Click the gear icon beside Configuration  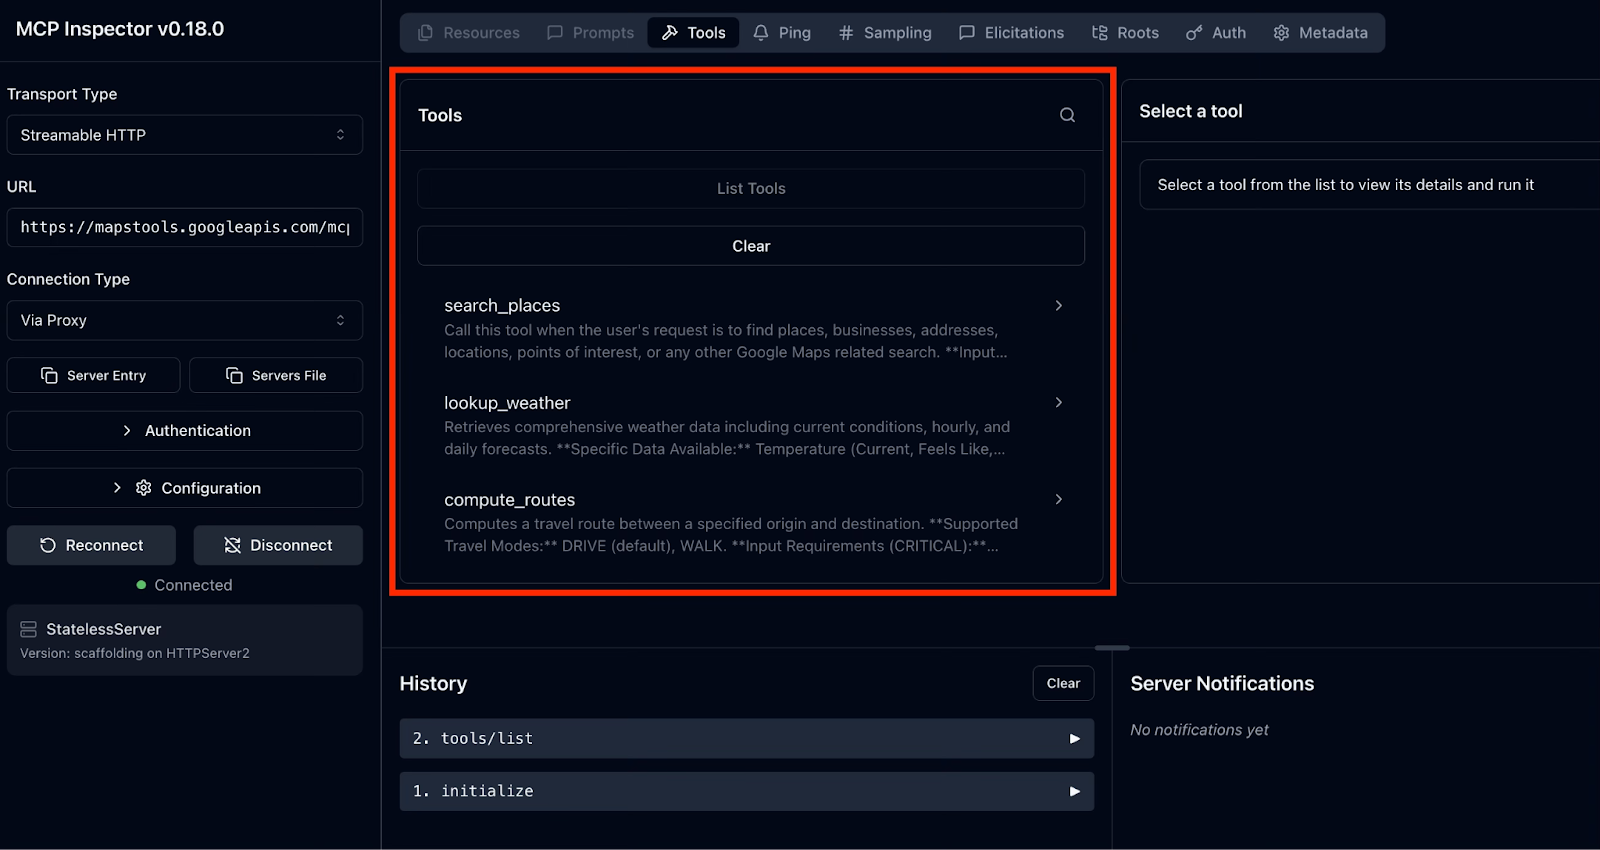click(x=144, y=488)
